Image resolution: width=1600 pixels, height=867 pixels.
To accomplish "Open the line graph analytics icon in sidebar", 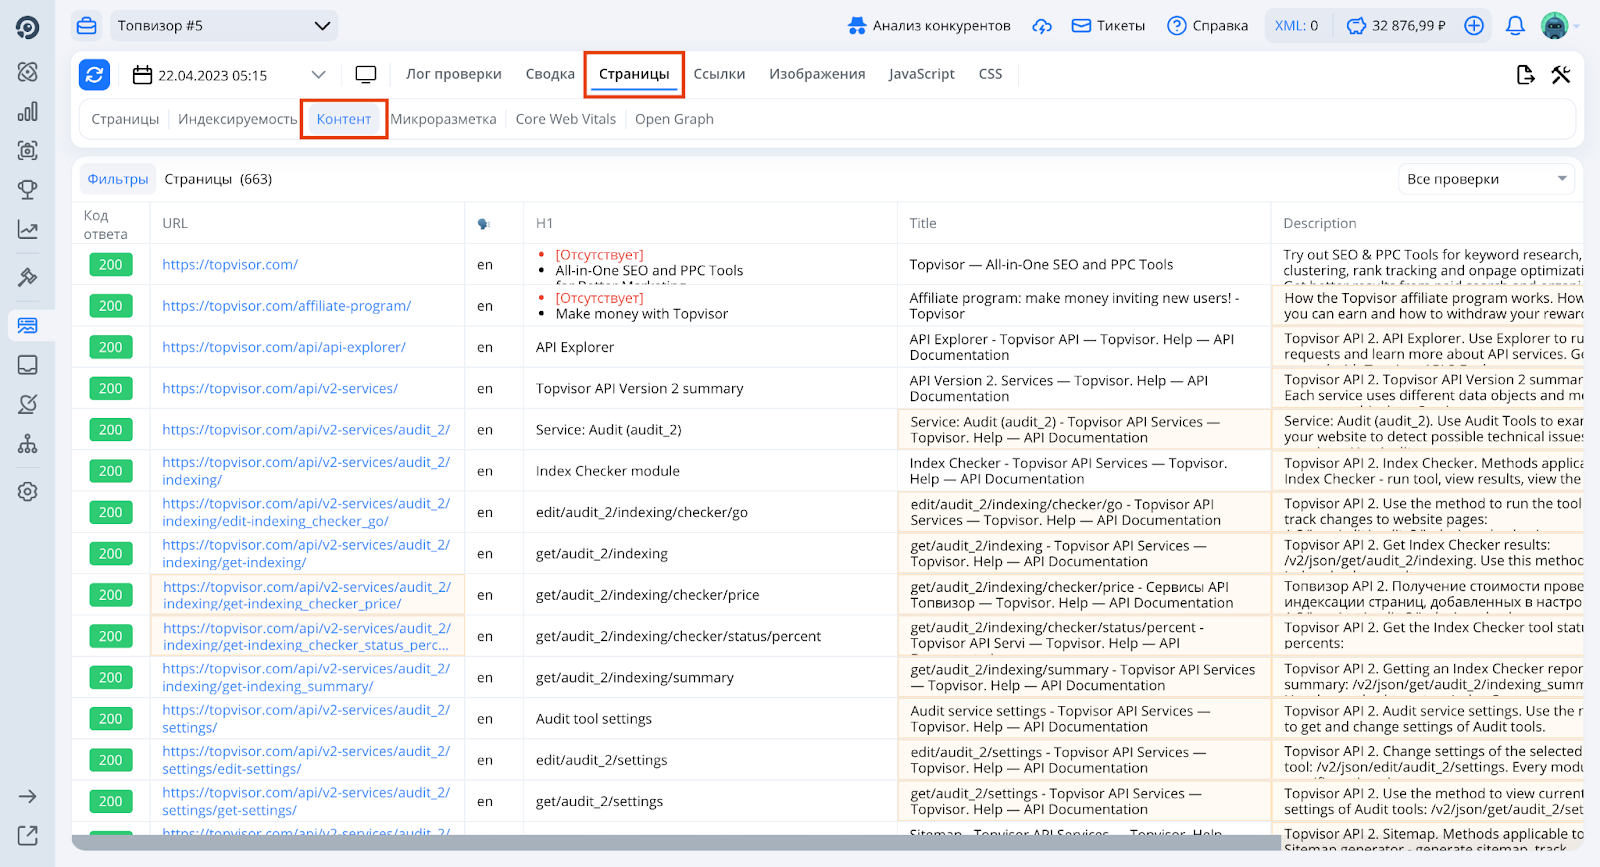I will pyautogui.click(x=28, y=229).
